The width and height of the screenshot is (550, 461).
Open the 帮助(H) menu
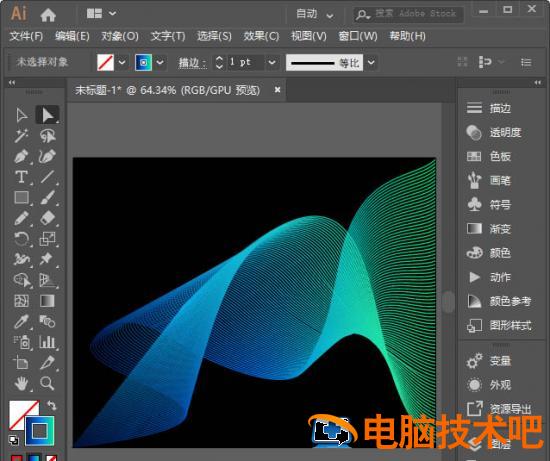(408, 36)
